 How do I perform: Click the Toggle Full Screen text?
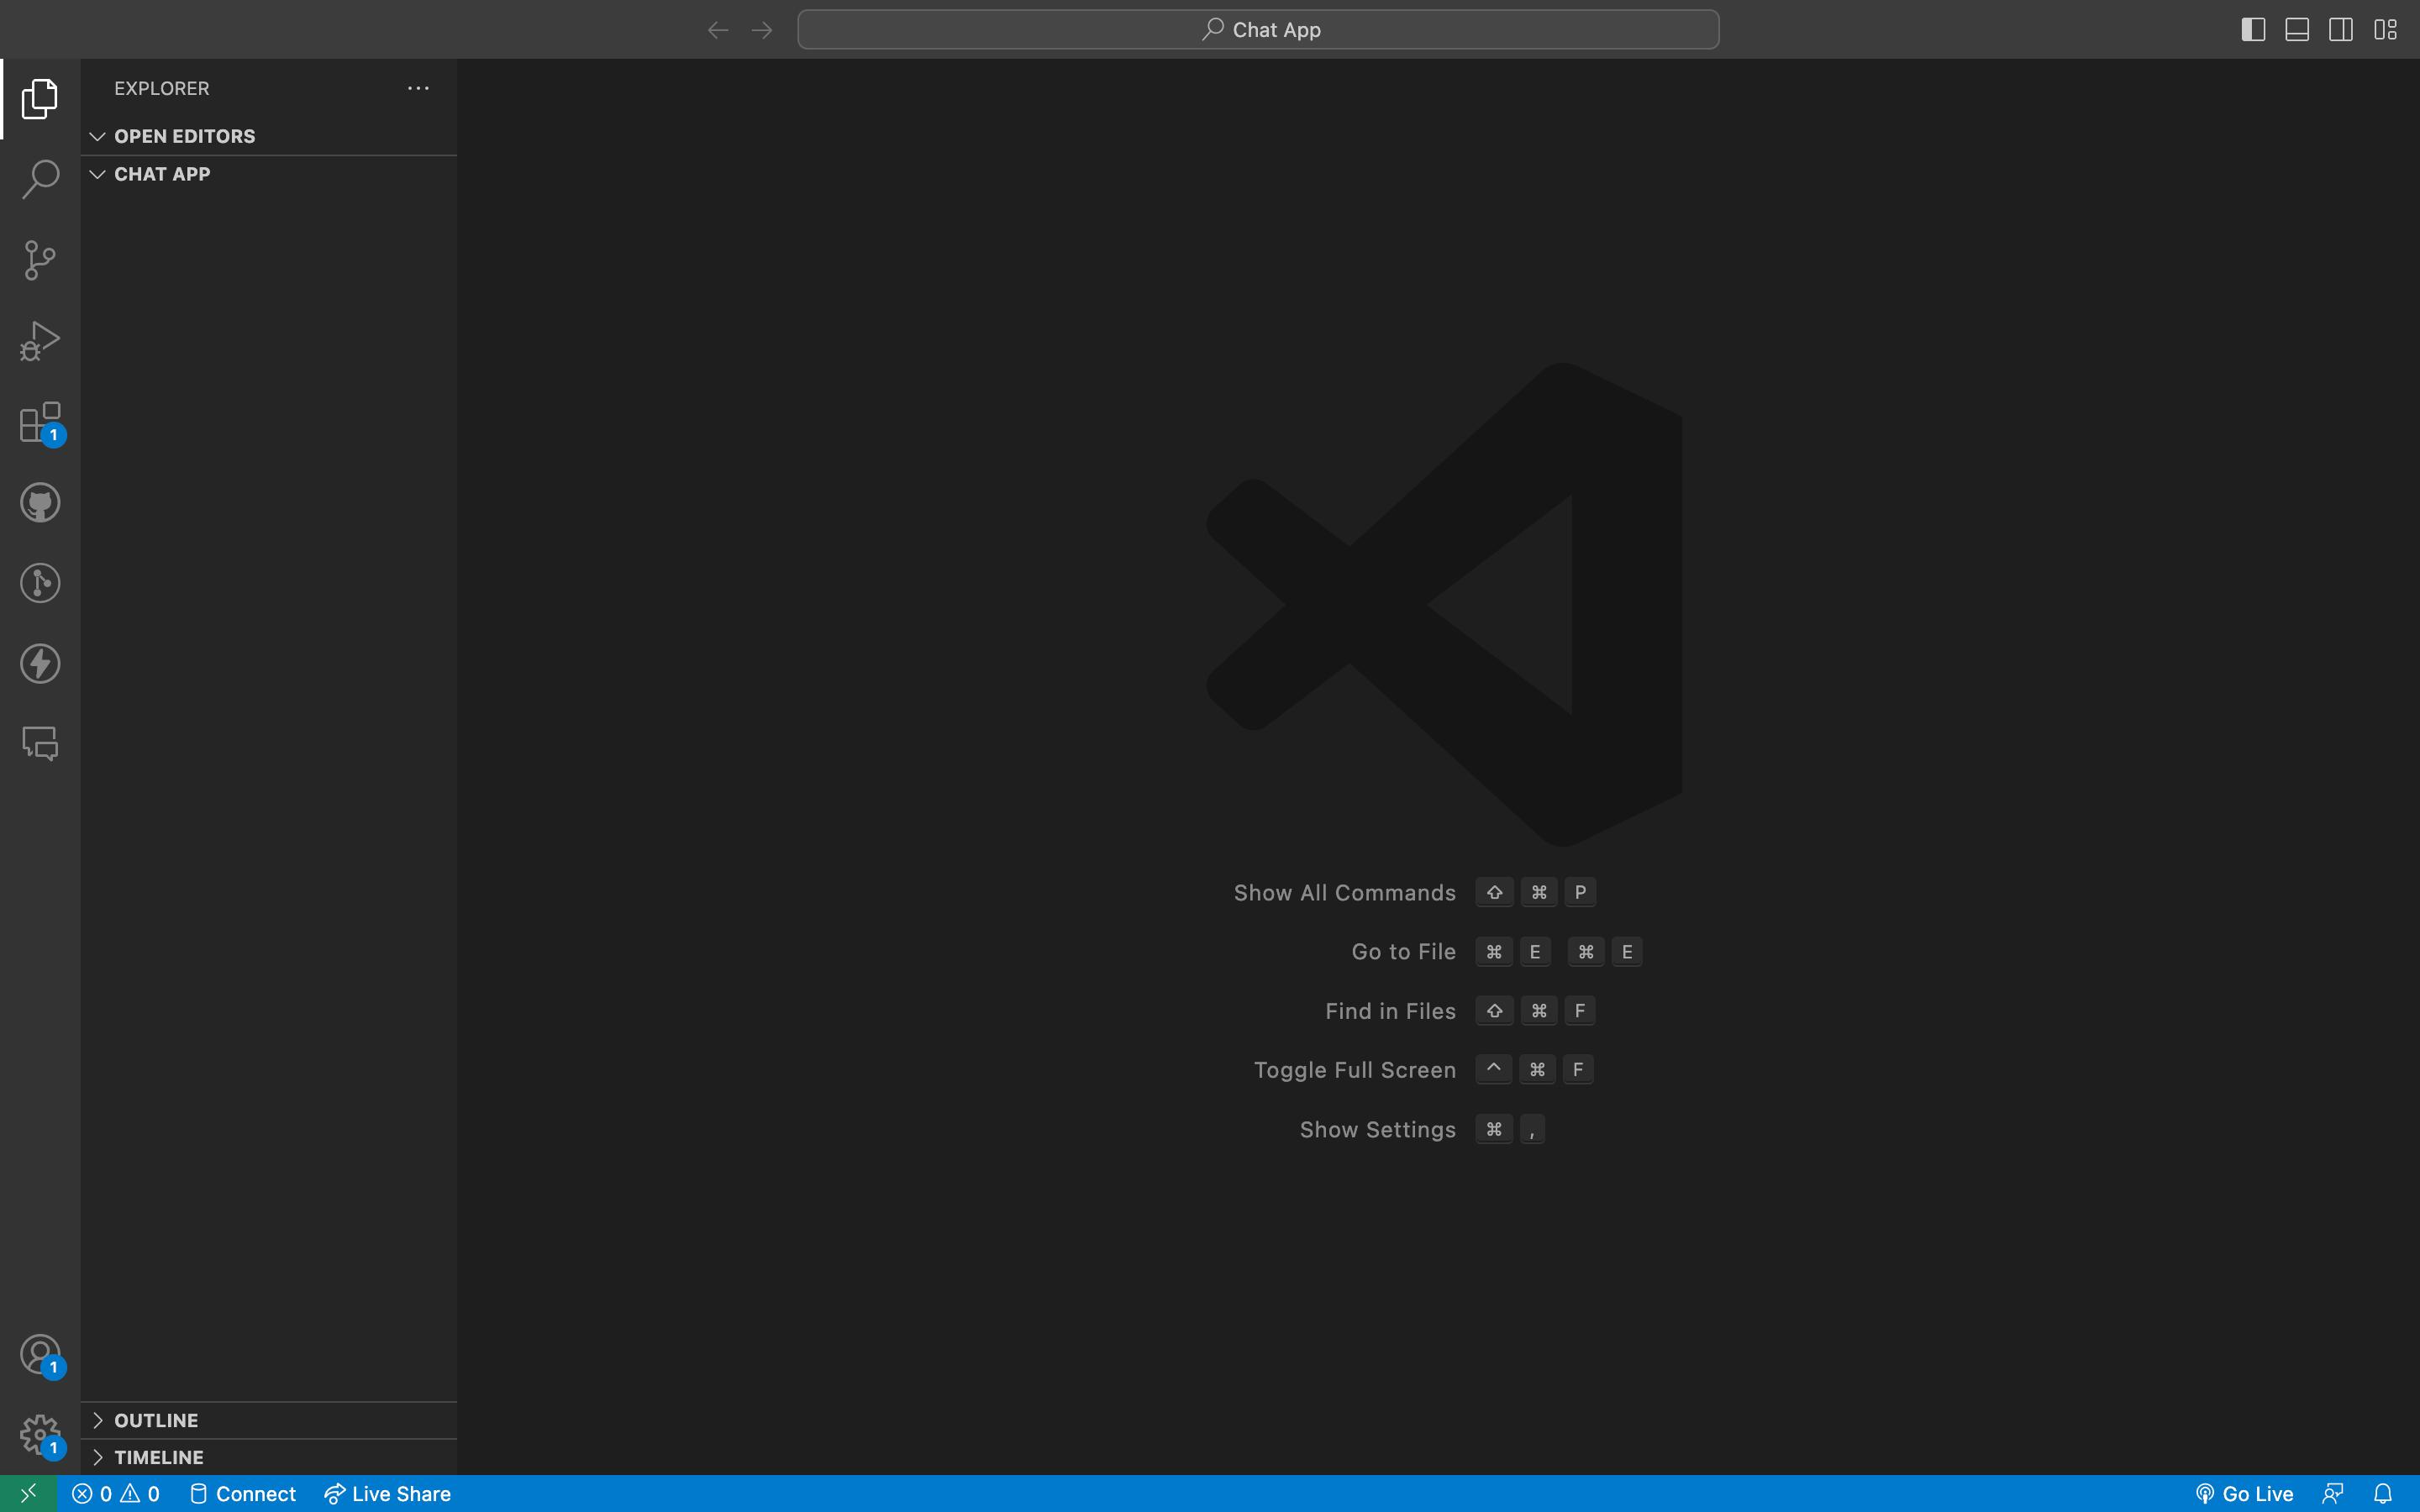point(1354,1070)
